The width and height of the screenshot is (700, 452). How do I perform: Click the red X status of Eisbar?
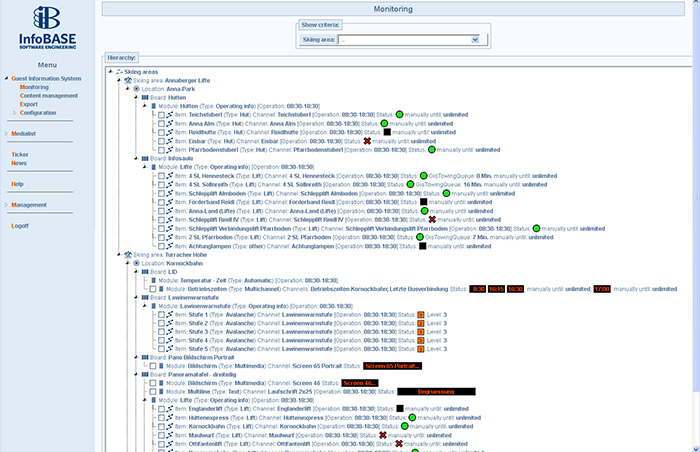(367, 141)
